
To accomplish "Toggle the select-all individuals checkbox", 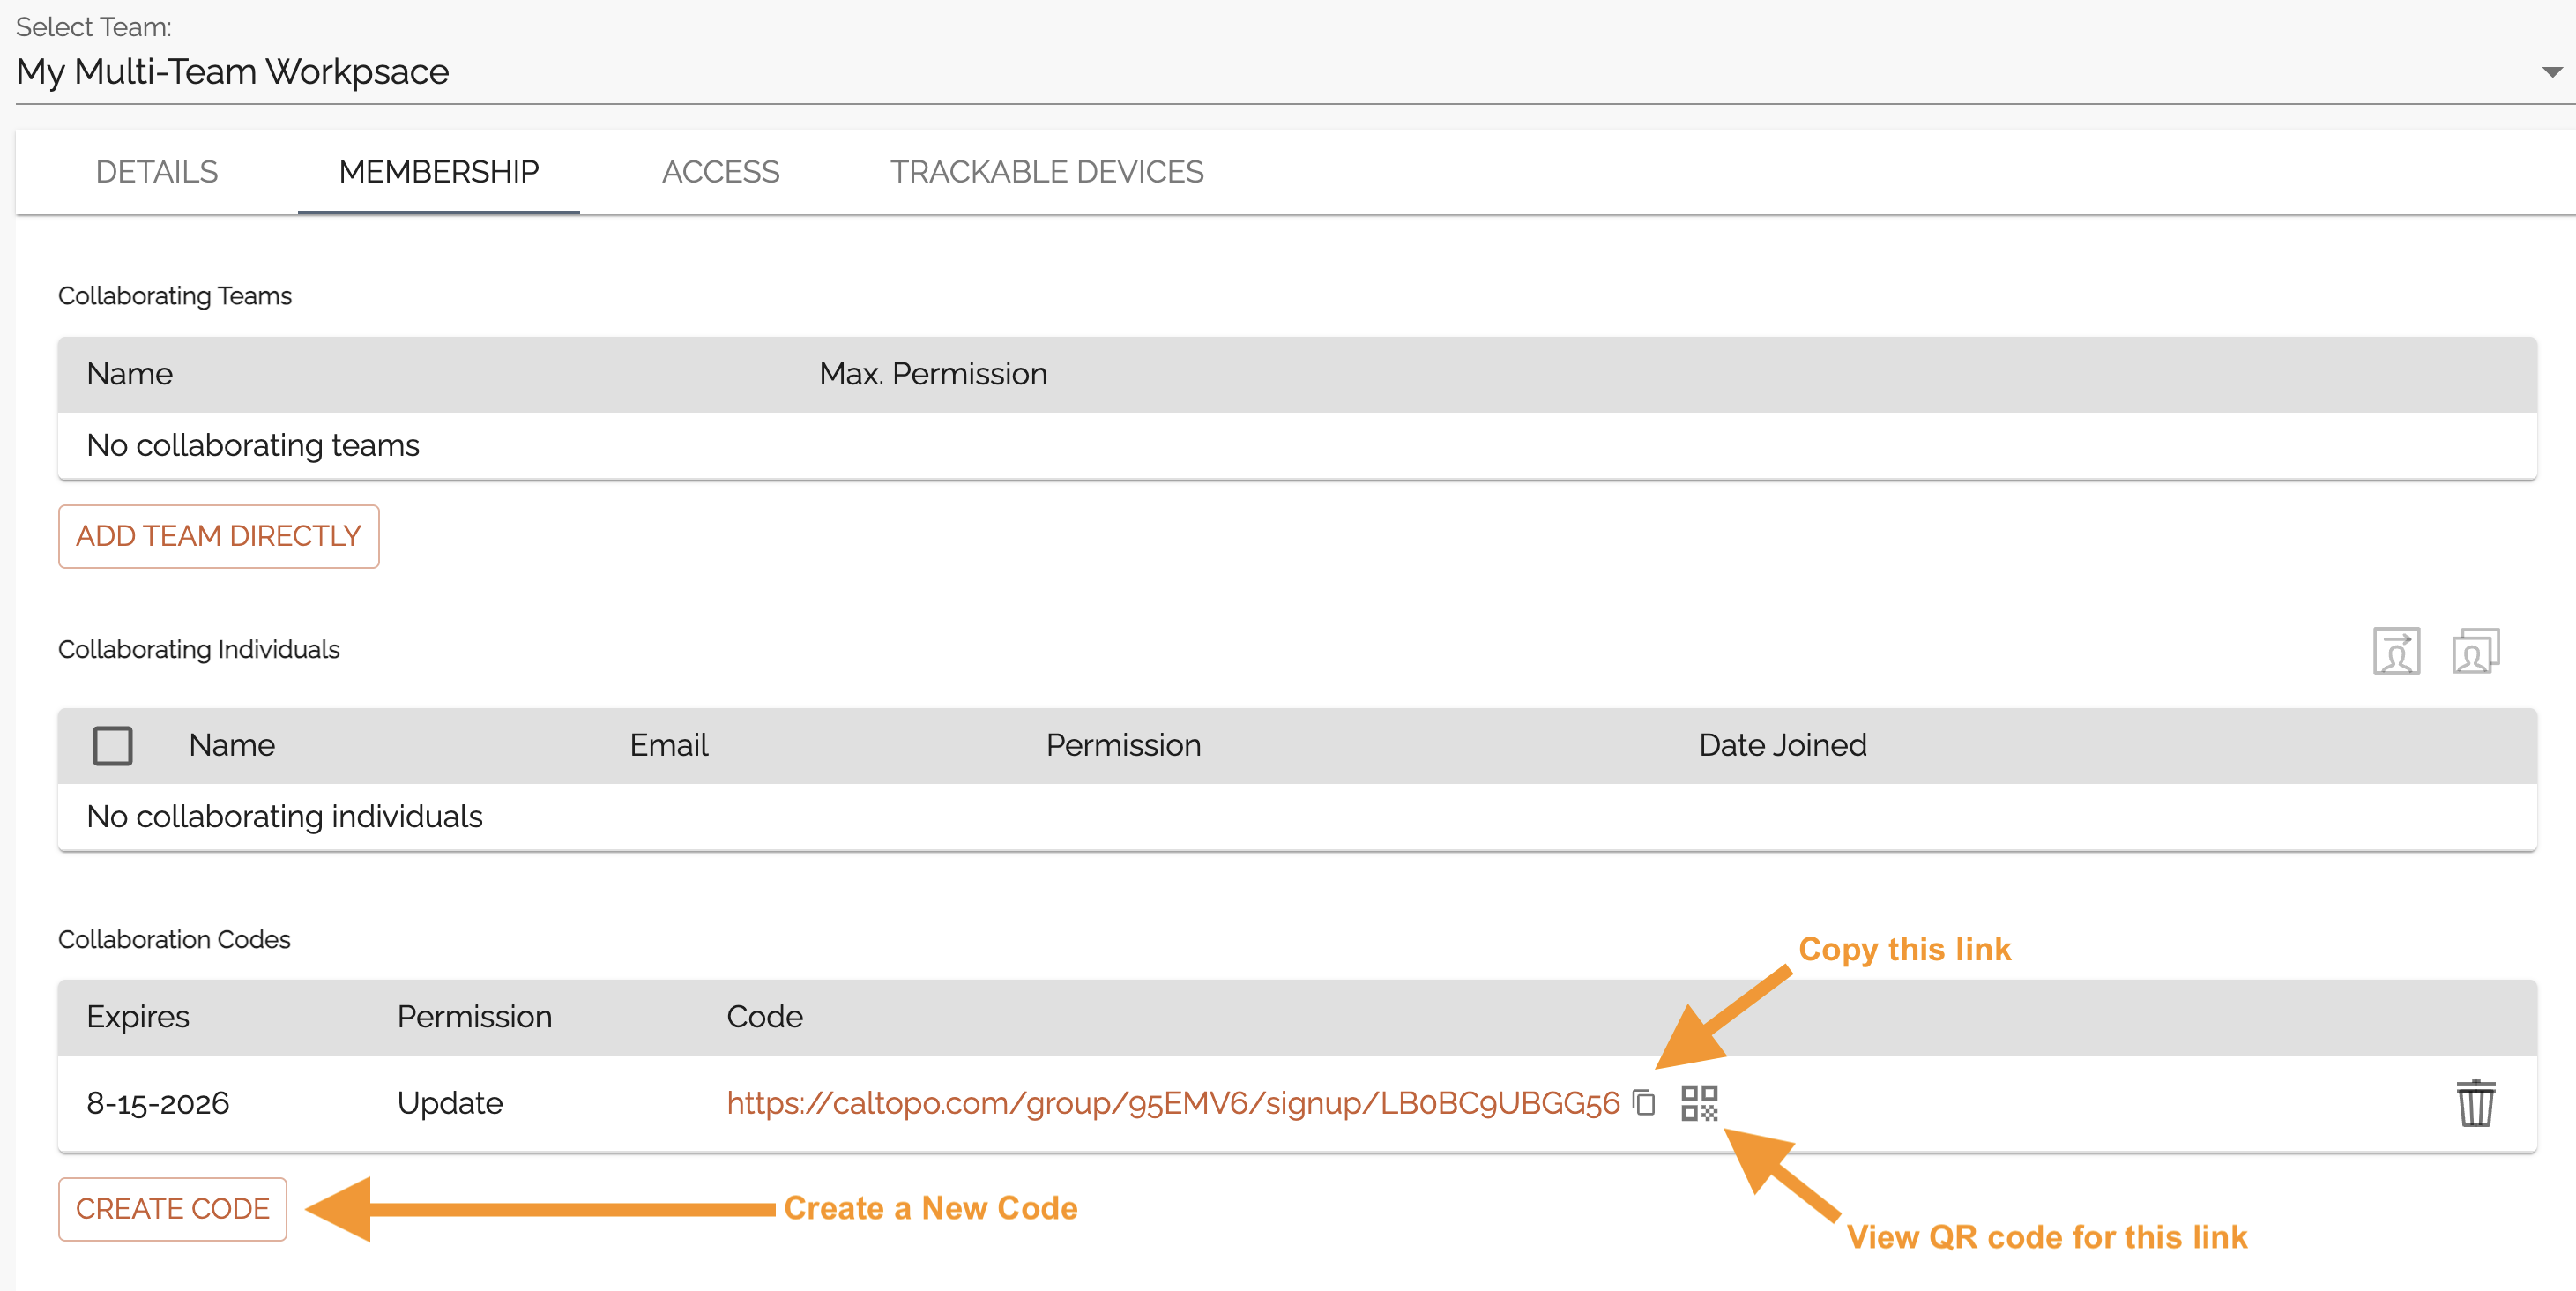I will tap(112, 745).
